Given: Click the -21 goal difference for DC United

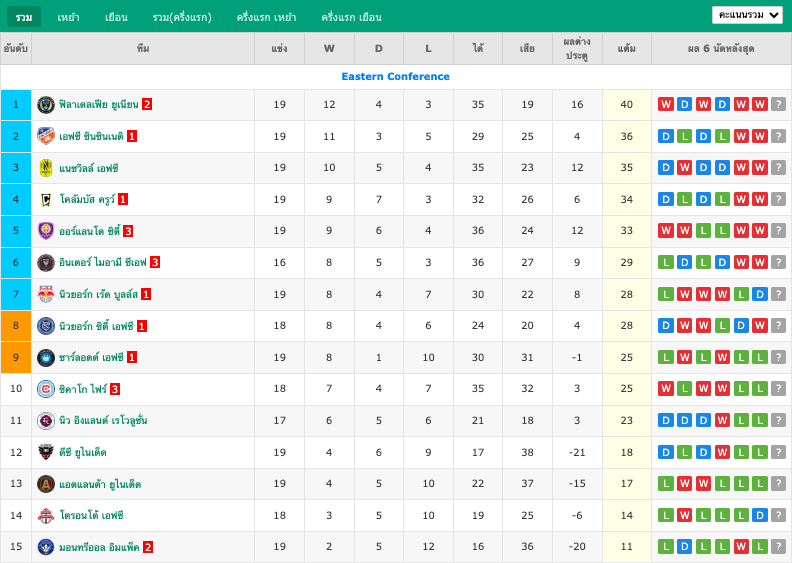Looking at the screenshot, I should (x=577, y=452).
